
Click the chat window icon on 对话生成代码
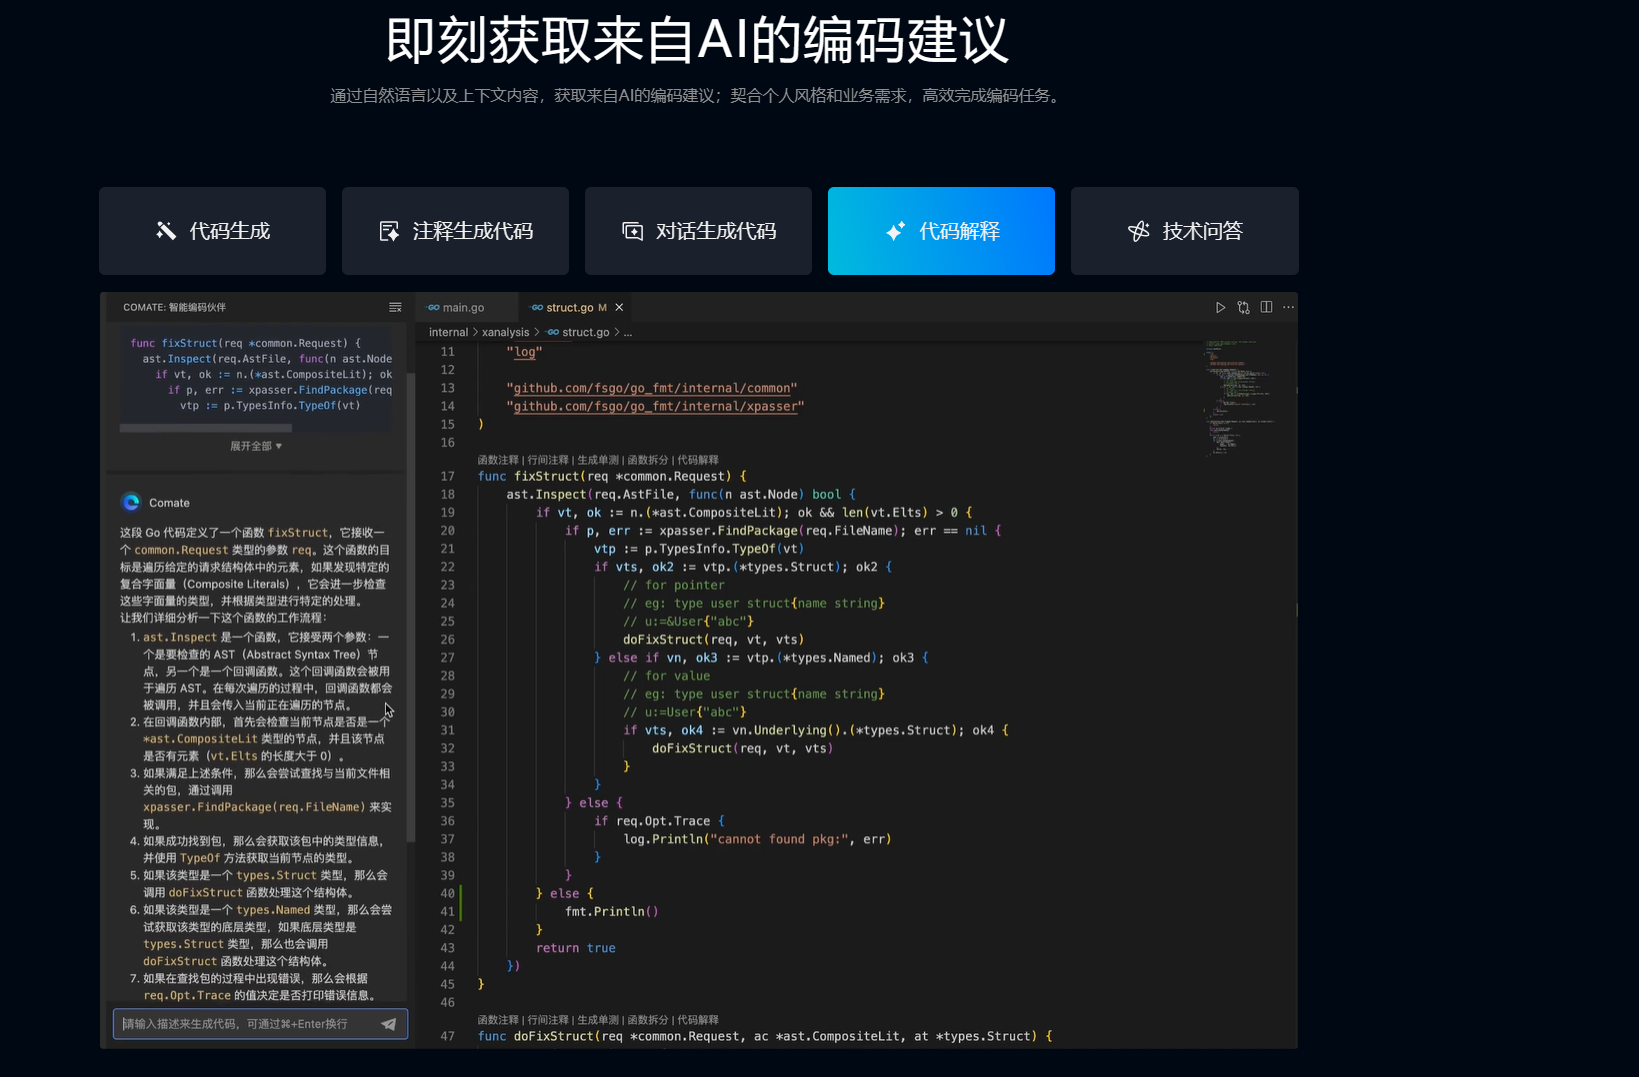632,231
